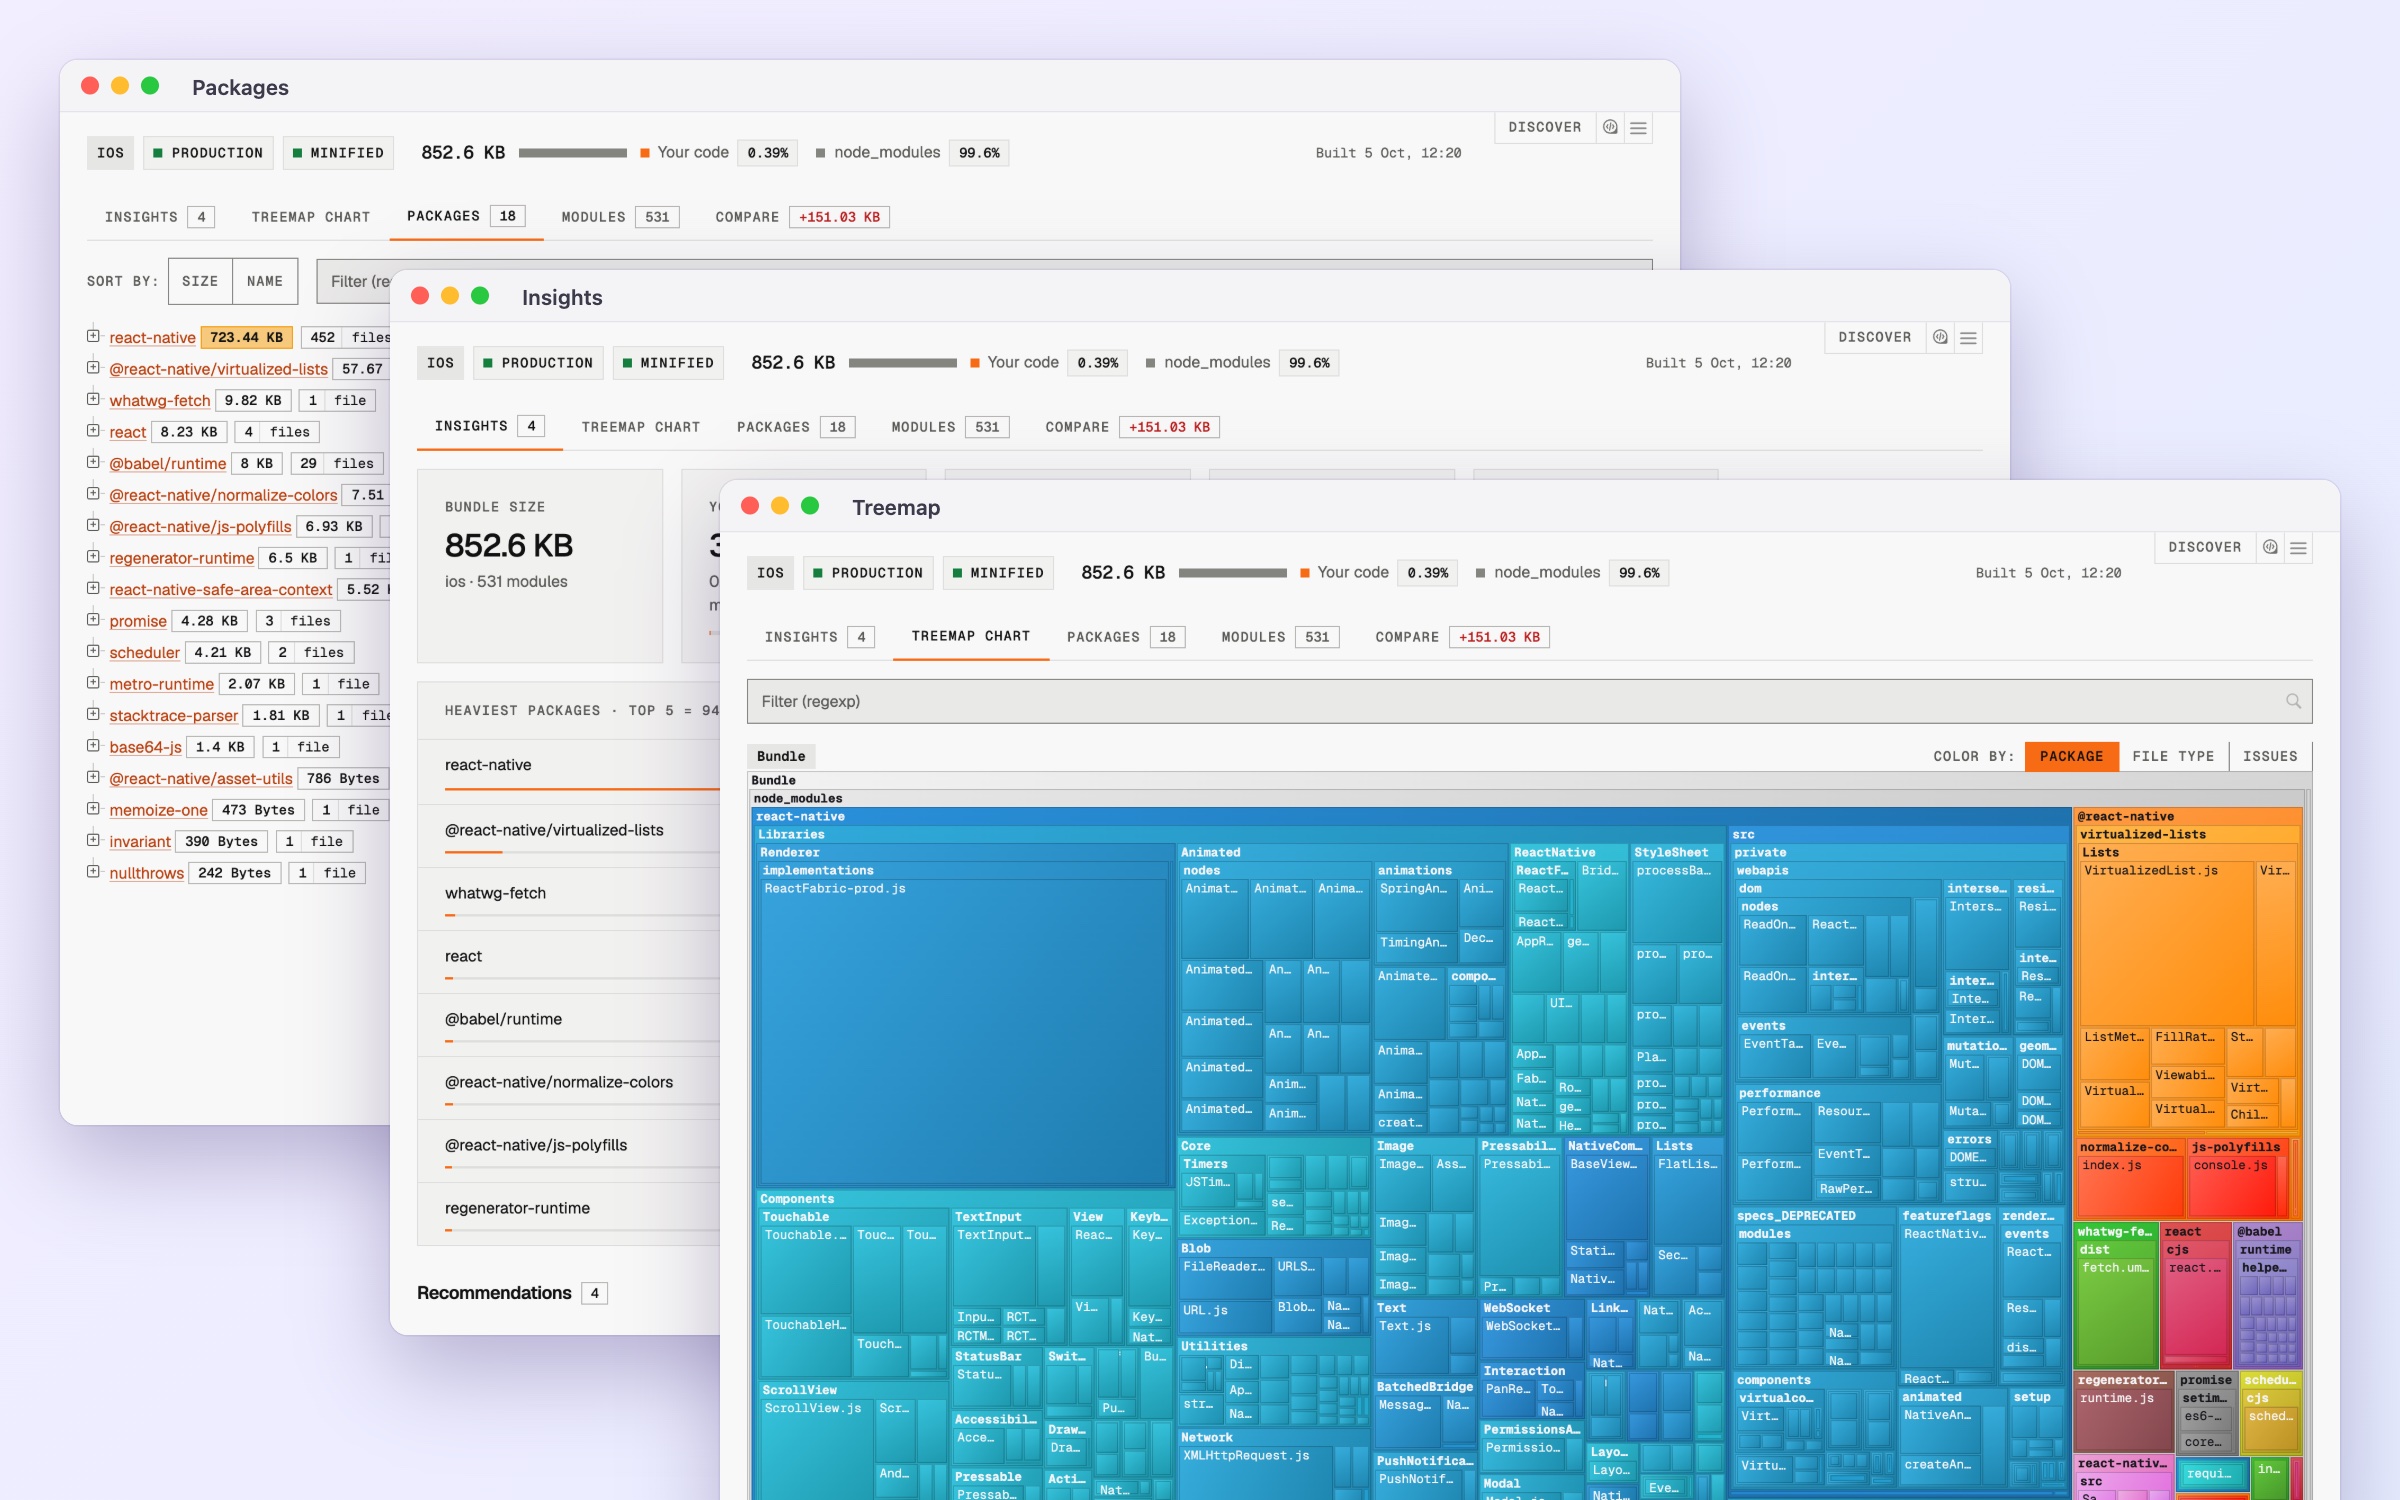Expand the @babel/runtime package row

(x=93, y=462)
